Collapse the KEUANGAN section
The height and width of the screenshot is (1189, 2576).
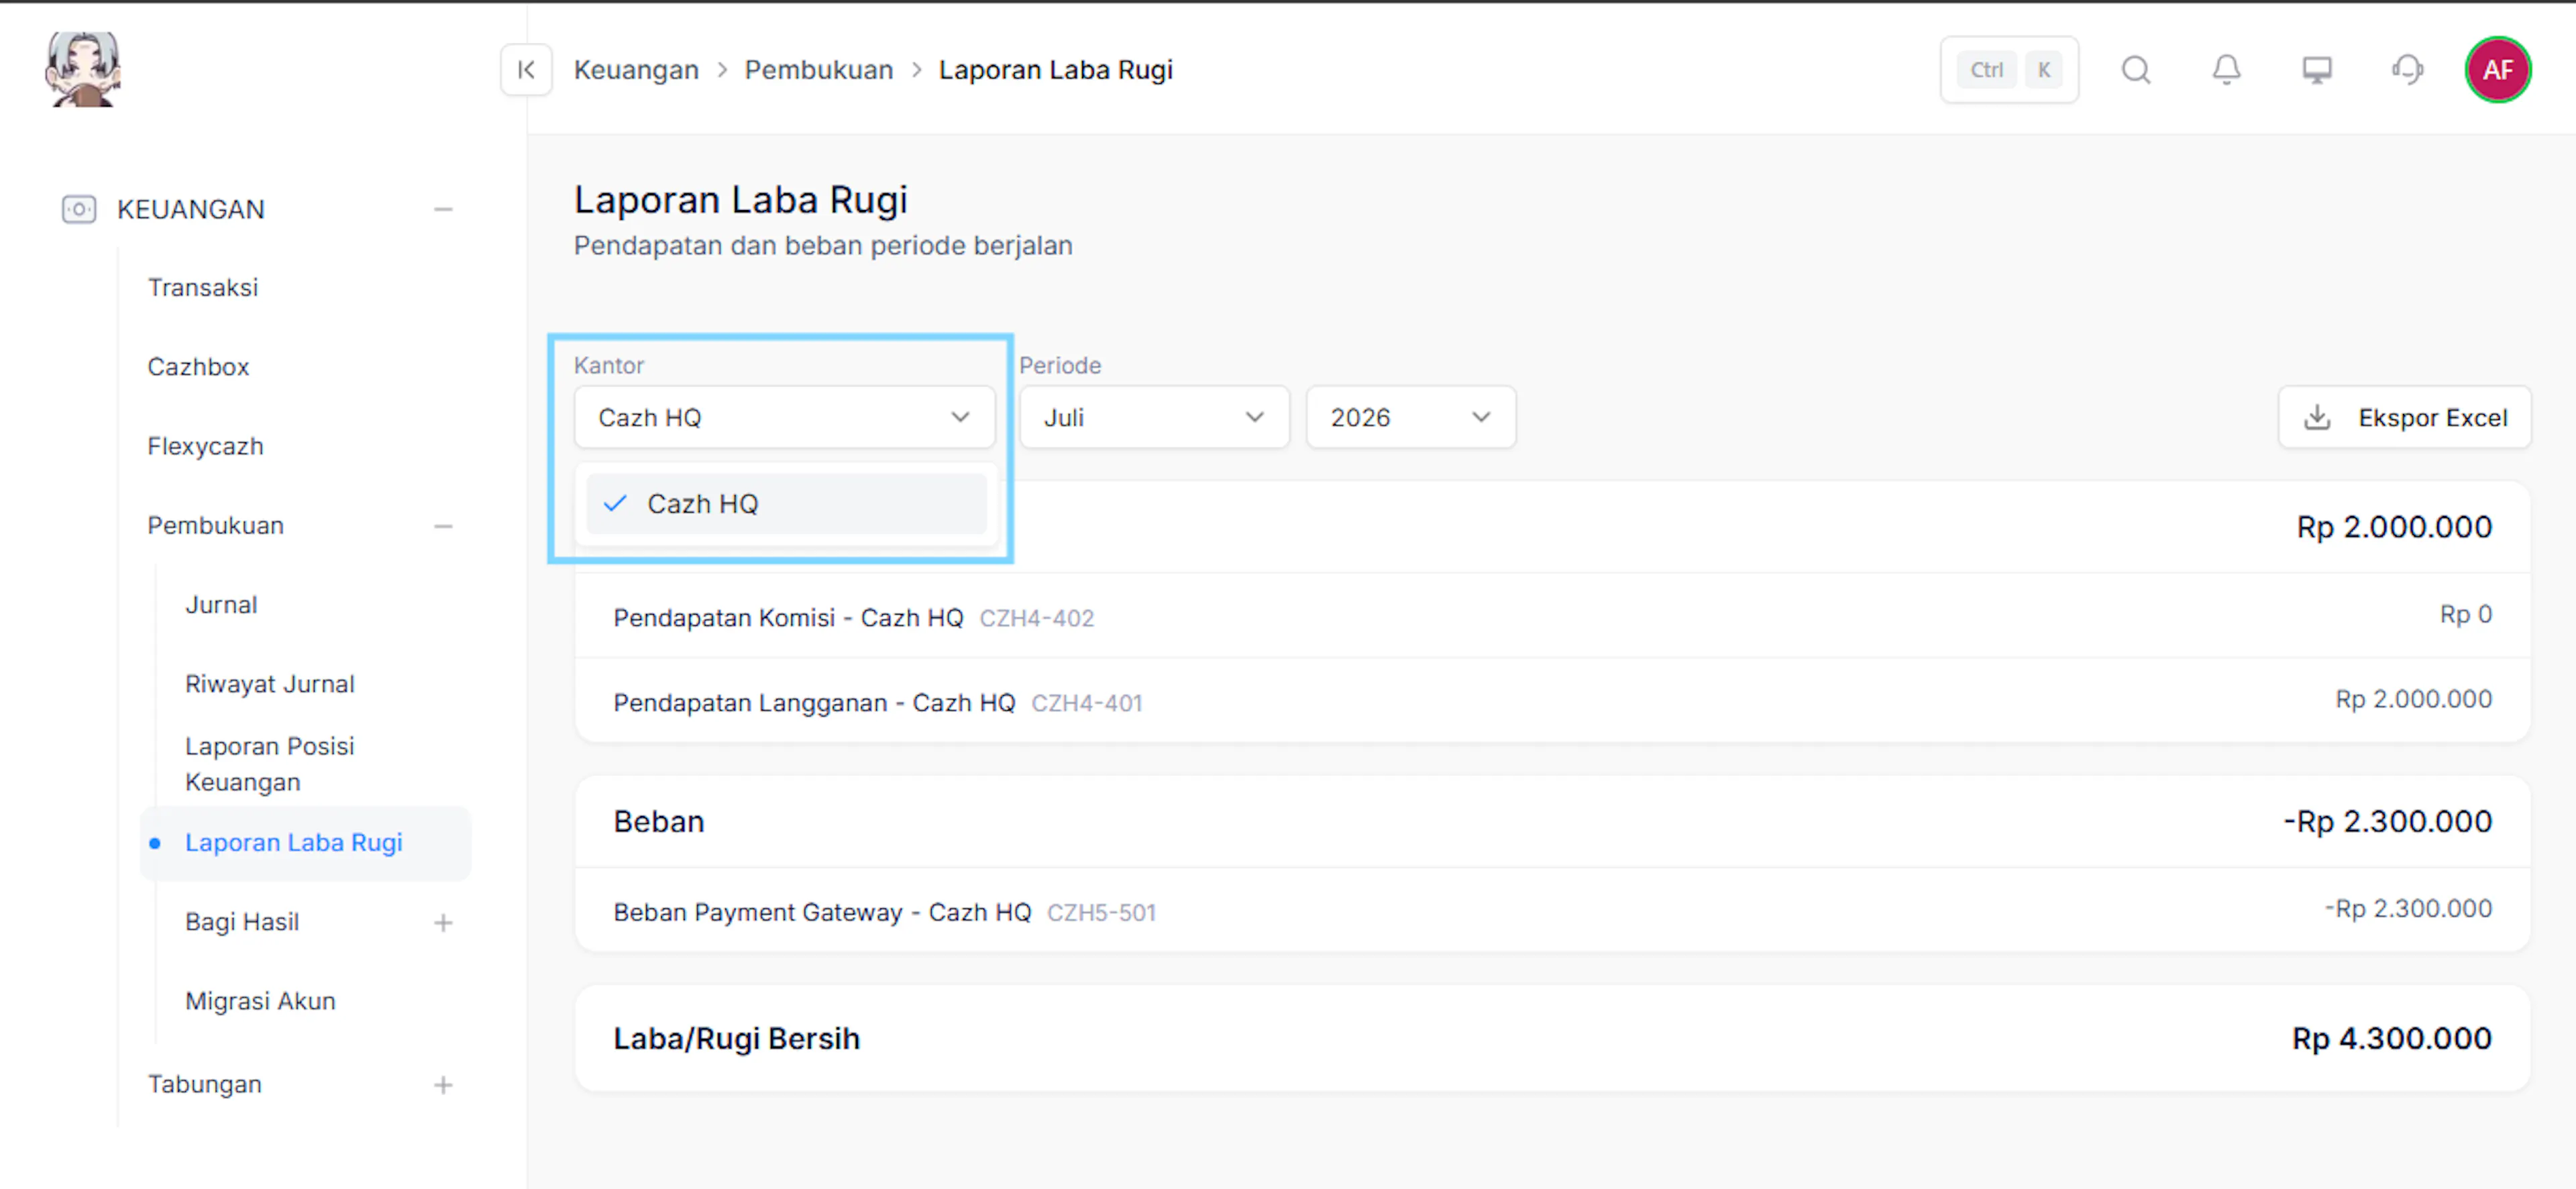pos(443,209)
